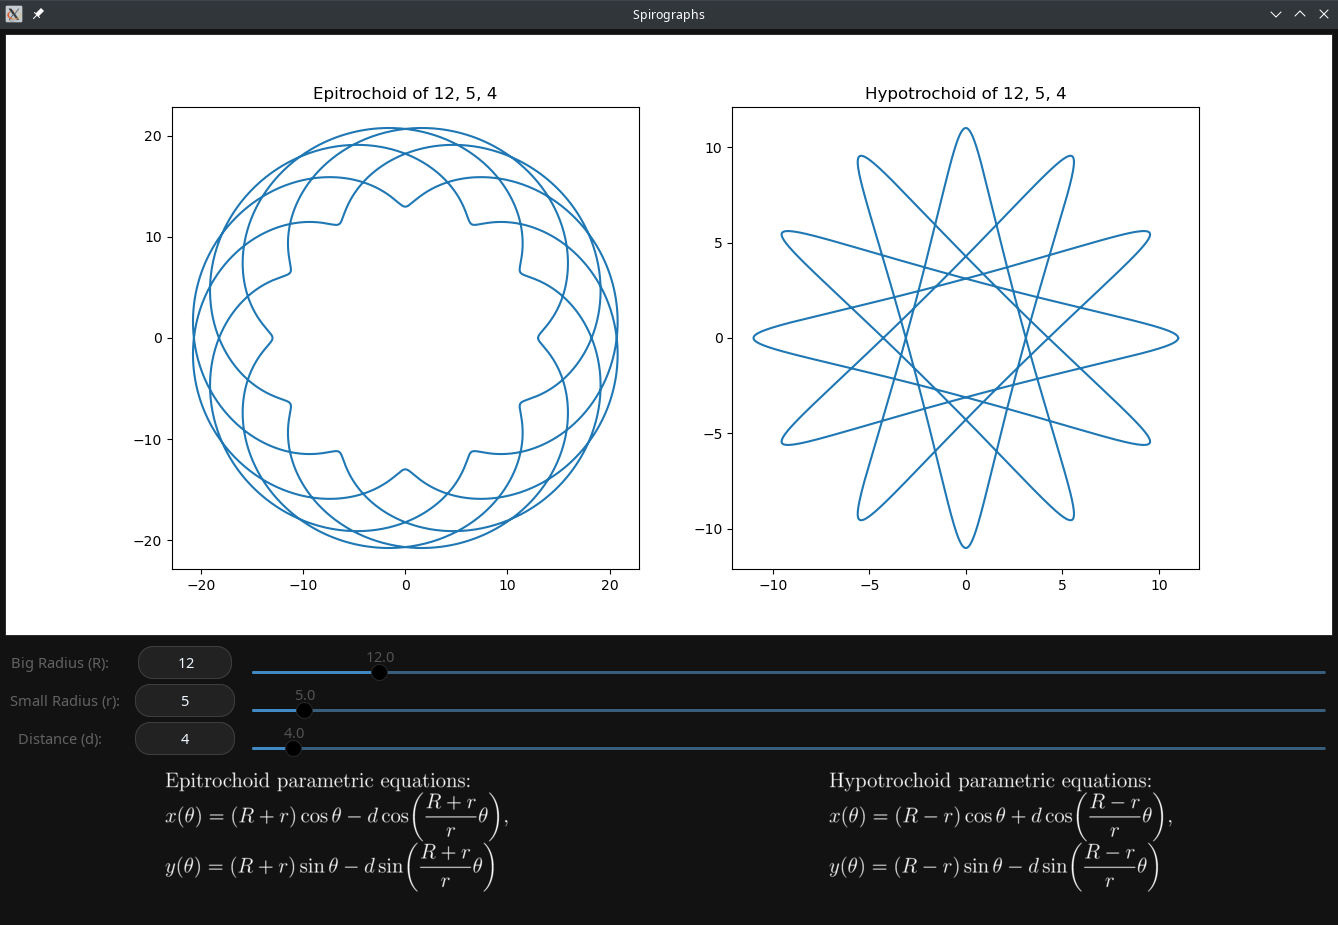Click the 'Small Radius (r):' label
Viewport: 1338px width, 925px height.
coord(65,701)
